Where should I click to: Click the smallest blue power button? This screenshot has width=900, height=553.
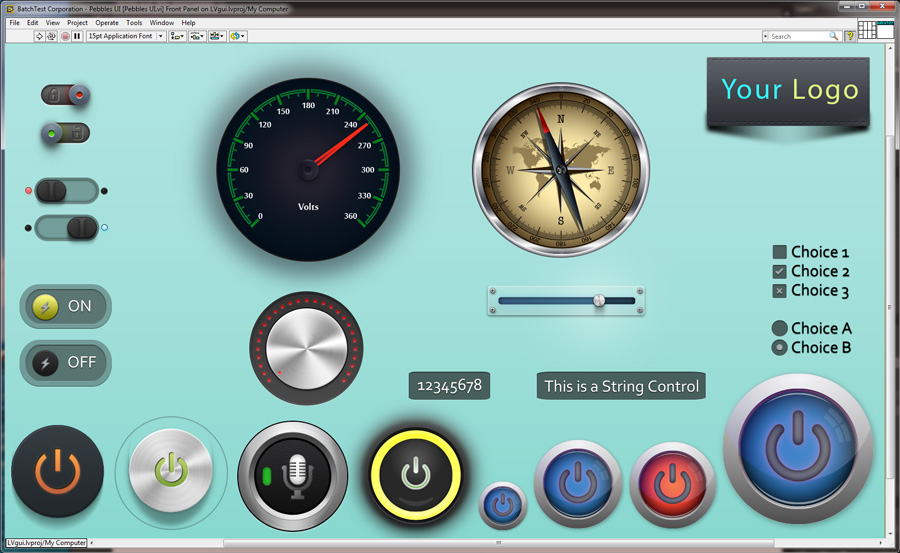pos(503,505)
